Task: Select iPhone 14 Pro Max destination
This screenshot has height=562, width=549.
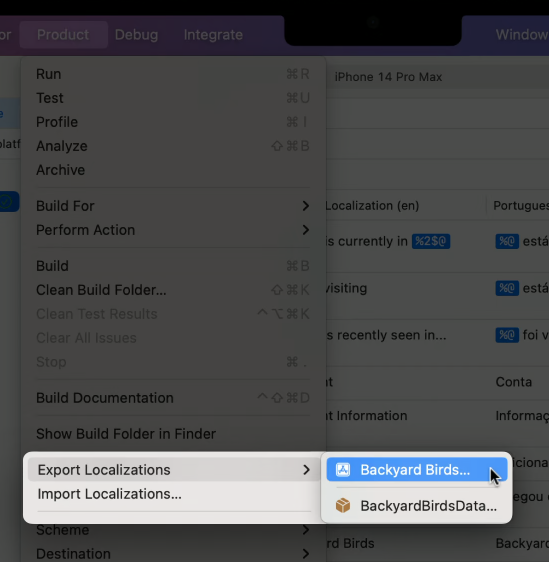Action: pos(388,77)
